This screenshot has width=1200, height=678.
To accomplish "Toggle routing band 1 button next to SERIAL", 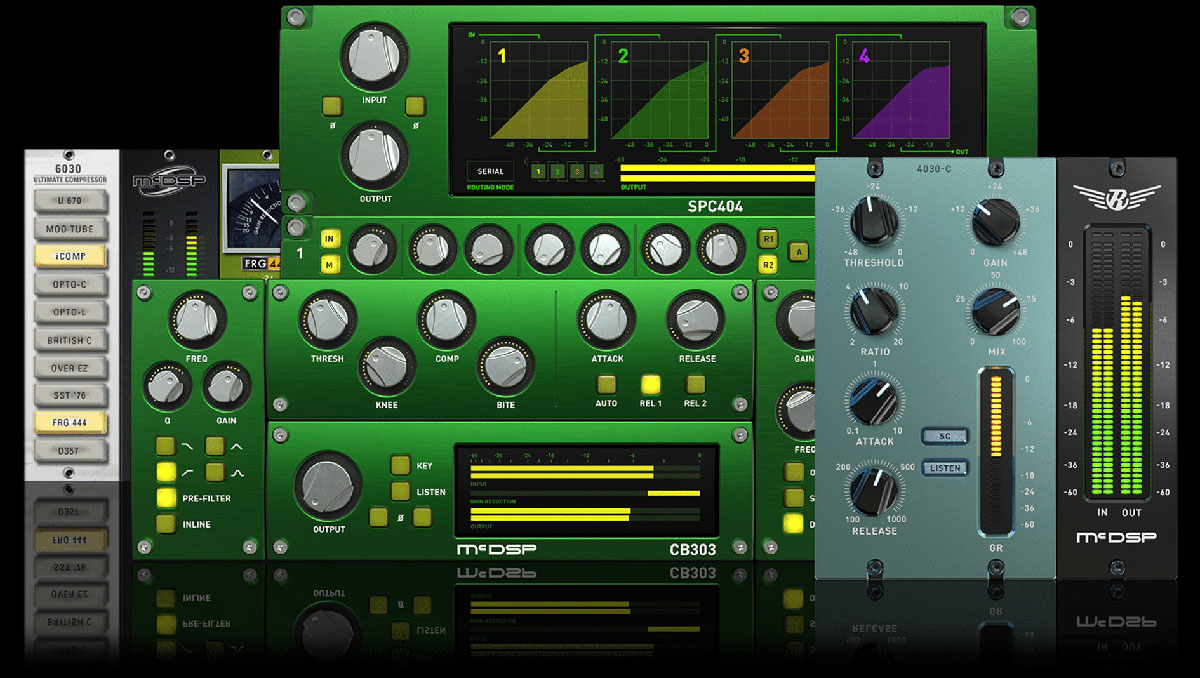I will (x=538, y=172).
